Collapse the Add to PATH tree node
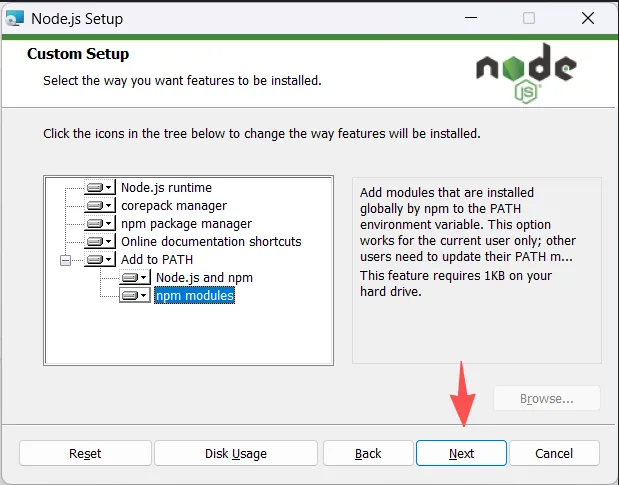The image size is (619, 485). 66,260
